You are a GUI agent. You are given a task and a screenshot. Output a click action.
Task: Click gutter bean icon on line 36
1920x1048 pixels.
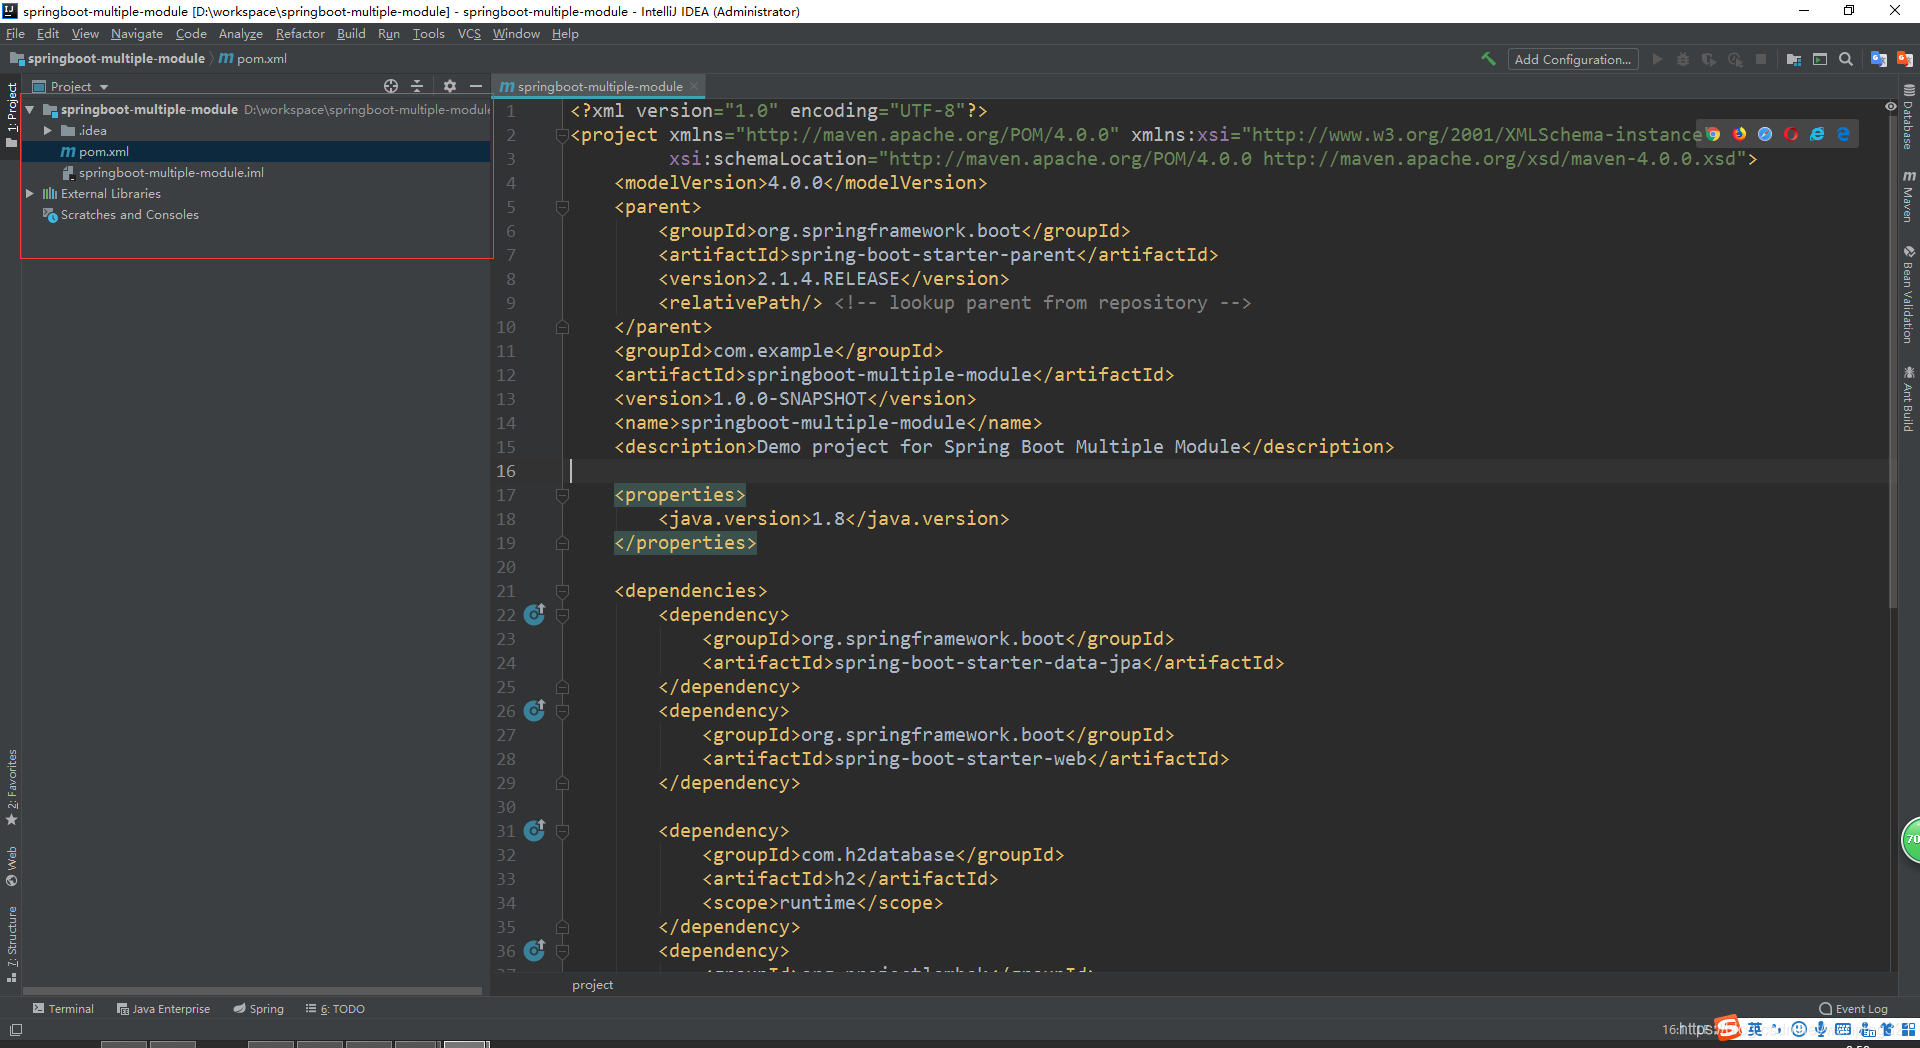[x=535, y=950]
